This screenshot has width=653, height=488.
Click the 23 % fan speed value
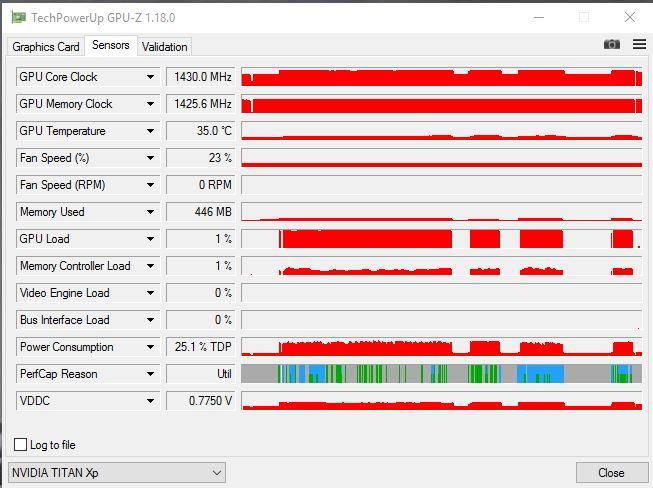(x=201, y=158)
